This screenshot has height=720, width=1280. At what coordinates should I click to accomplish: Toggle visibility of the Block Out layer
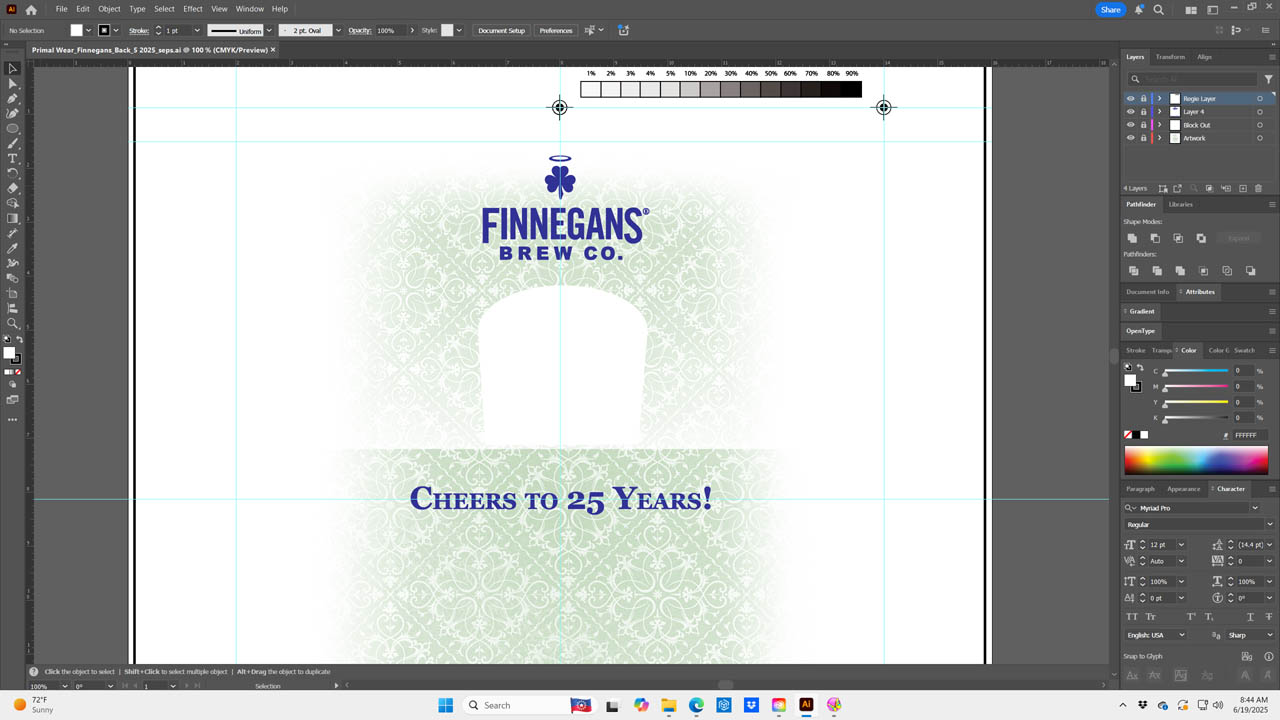click(x=1131, y=125)
